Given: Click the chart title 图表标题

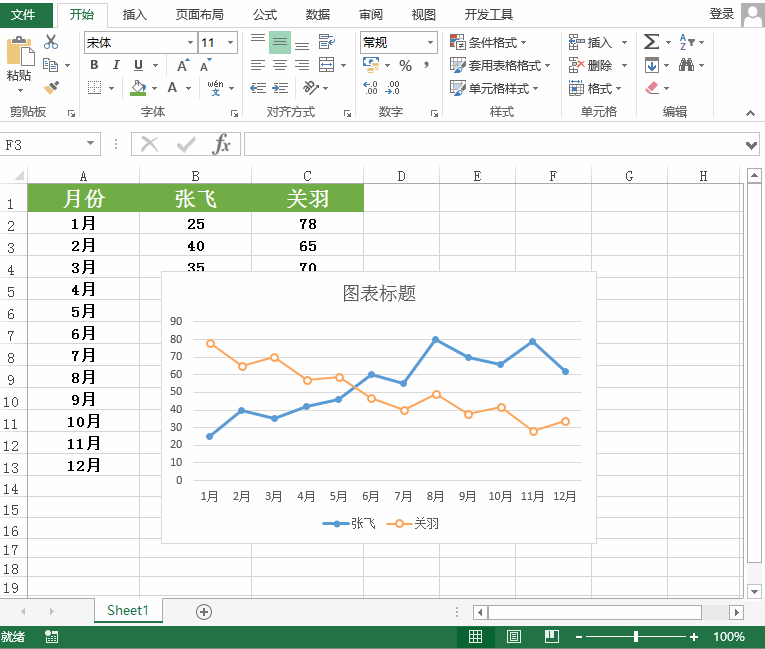Looking at the screenshot, I should 379,293.
